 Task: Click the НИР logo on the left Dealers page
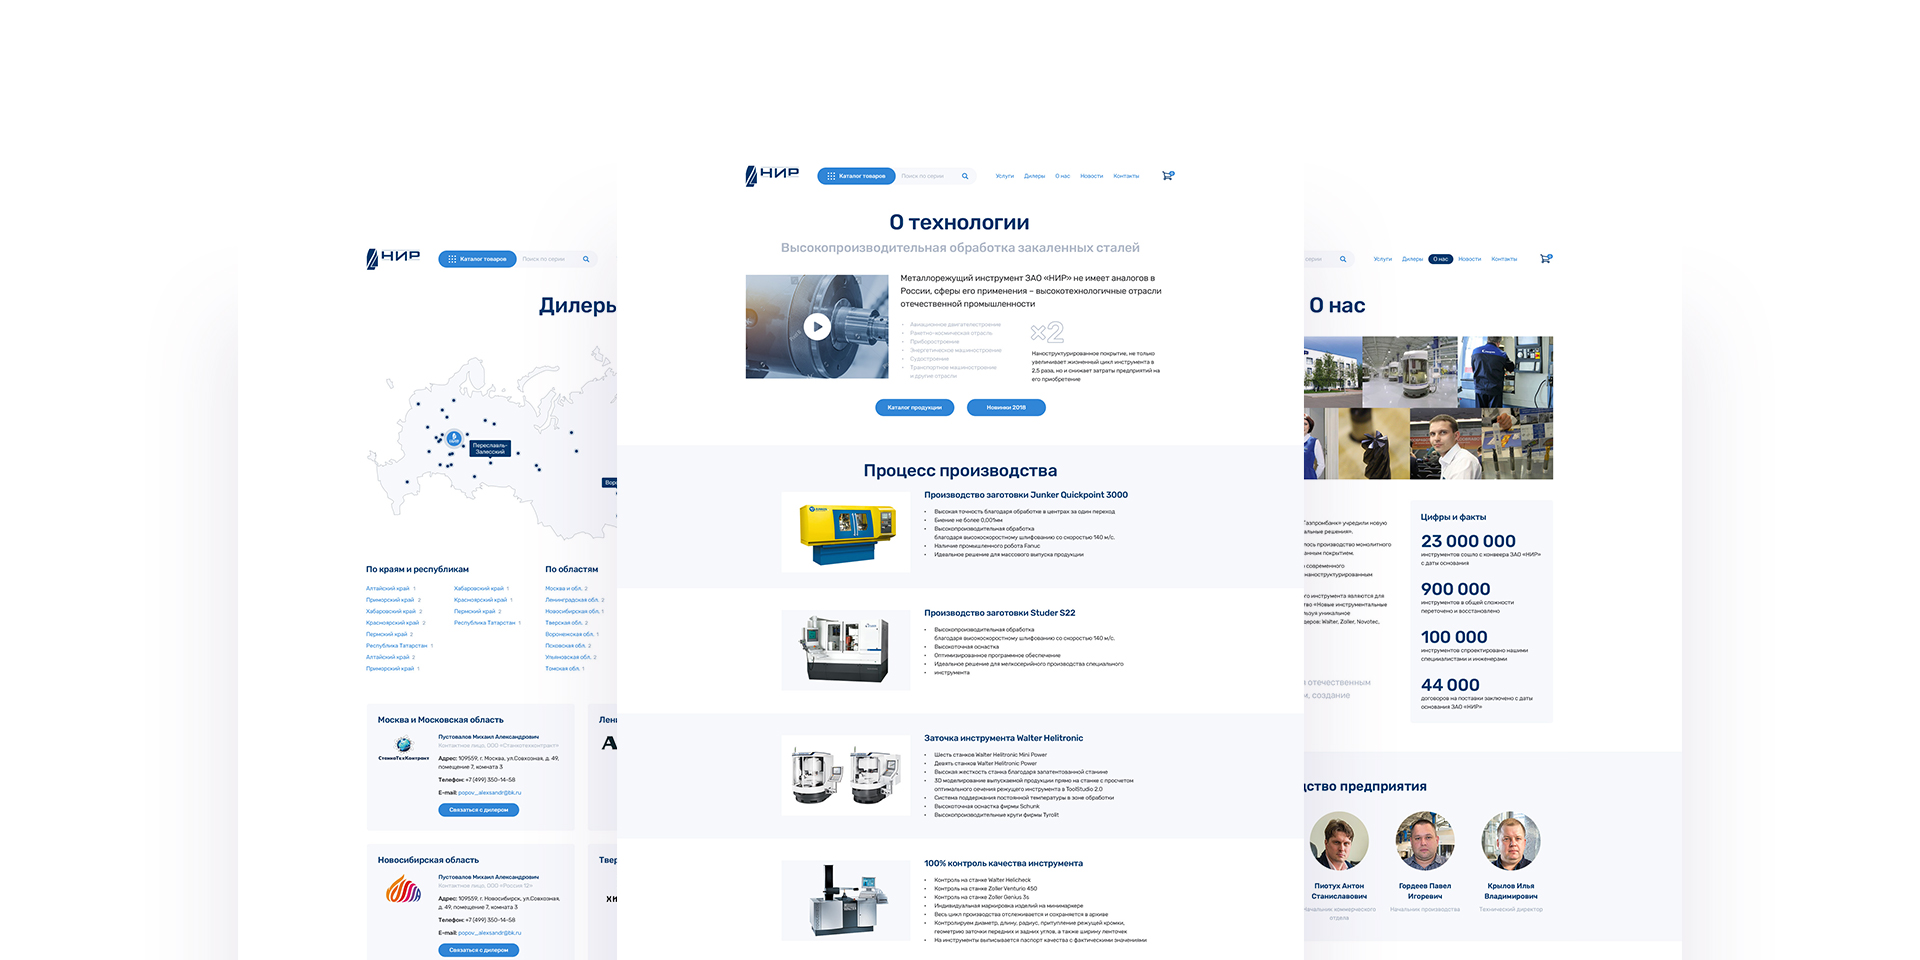tap(393, 258)
